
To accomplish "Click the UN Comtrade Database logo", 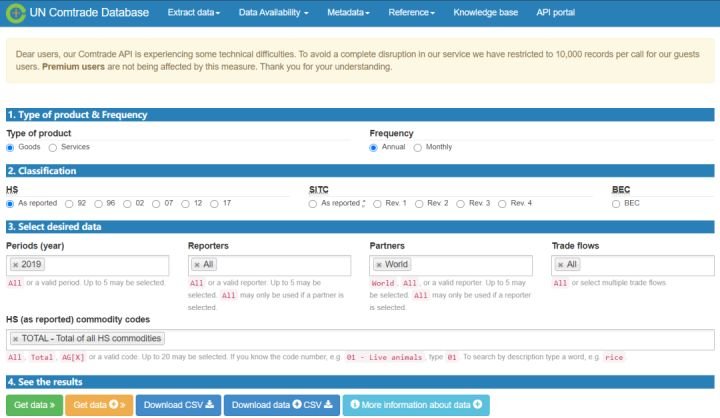I will 78,13.
